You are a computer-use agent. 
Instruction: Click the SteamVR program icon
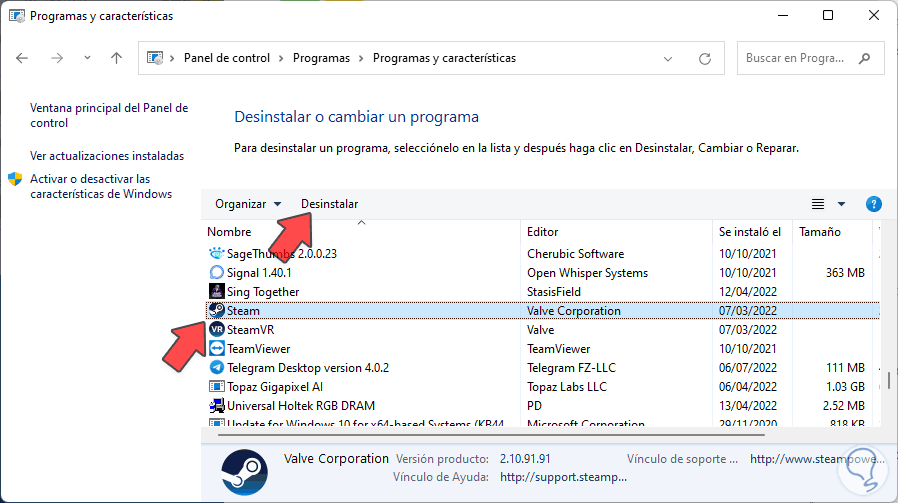pyautogui.click(x=216, y=329)
